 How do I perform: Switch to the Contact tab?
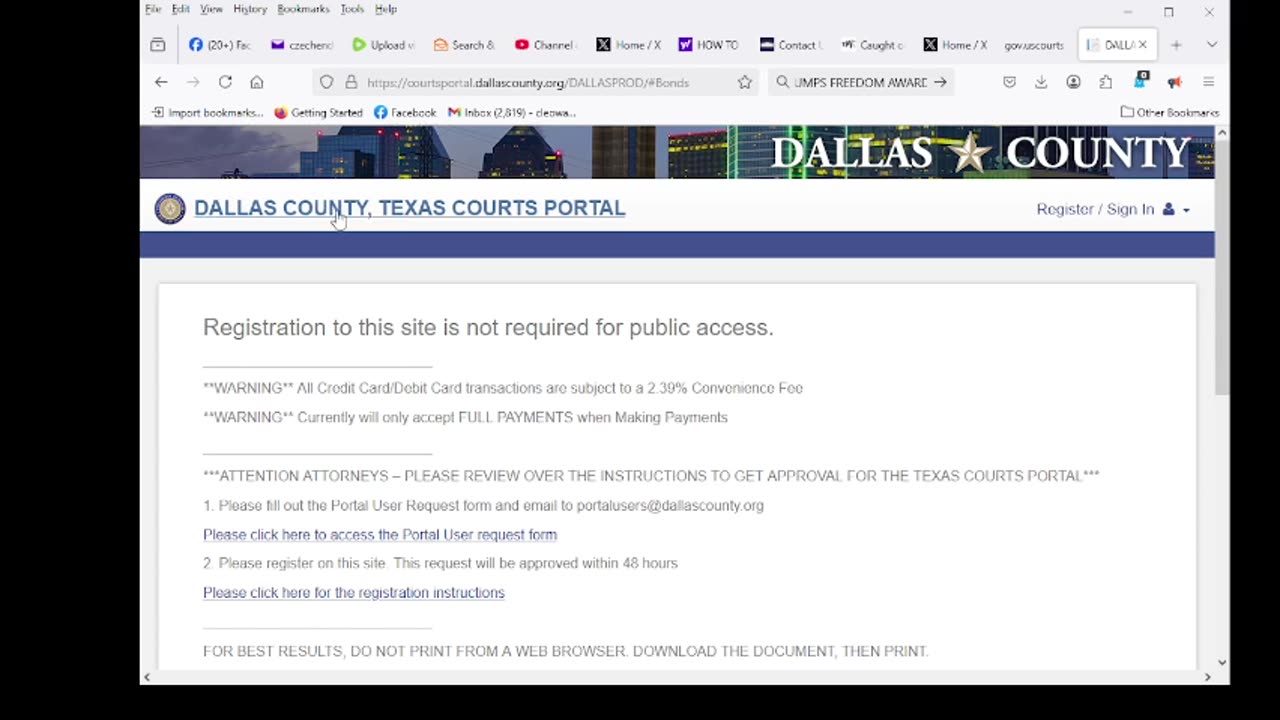point(791,45)
